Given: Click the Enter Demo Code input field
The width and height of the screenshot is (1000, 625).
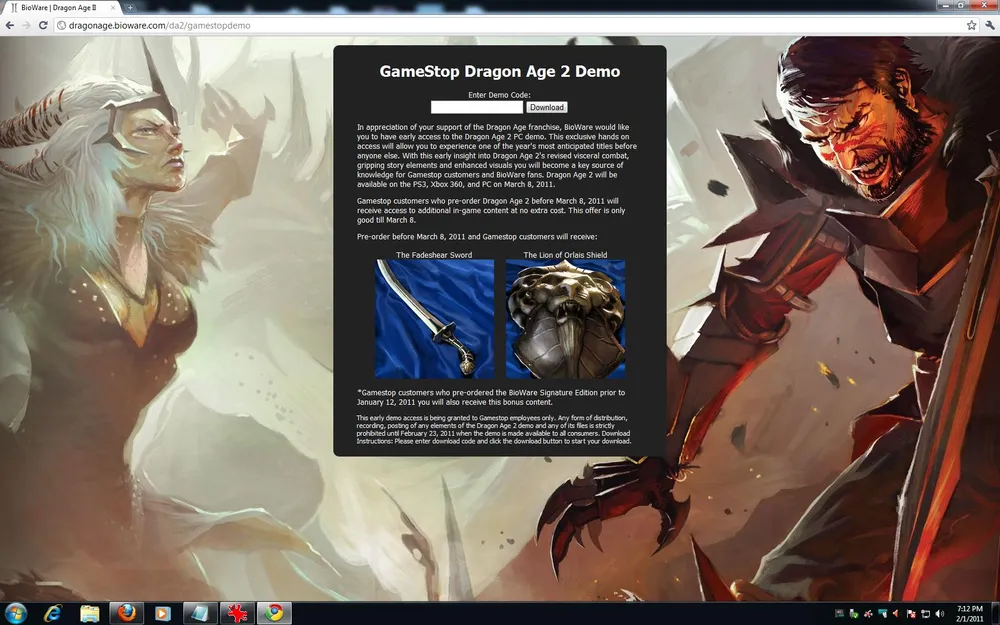Looking at the screenshot, I should tap(476, 107).
